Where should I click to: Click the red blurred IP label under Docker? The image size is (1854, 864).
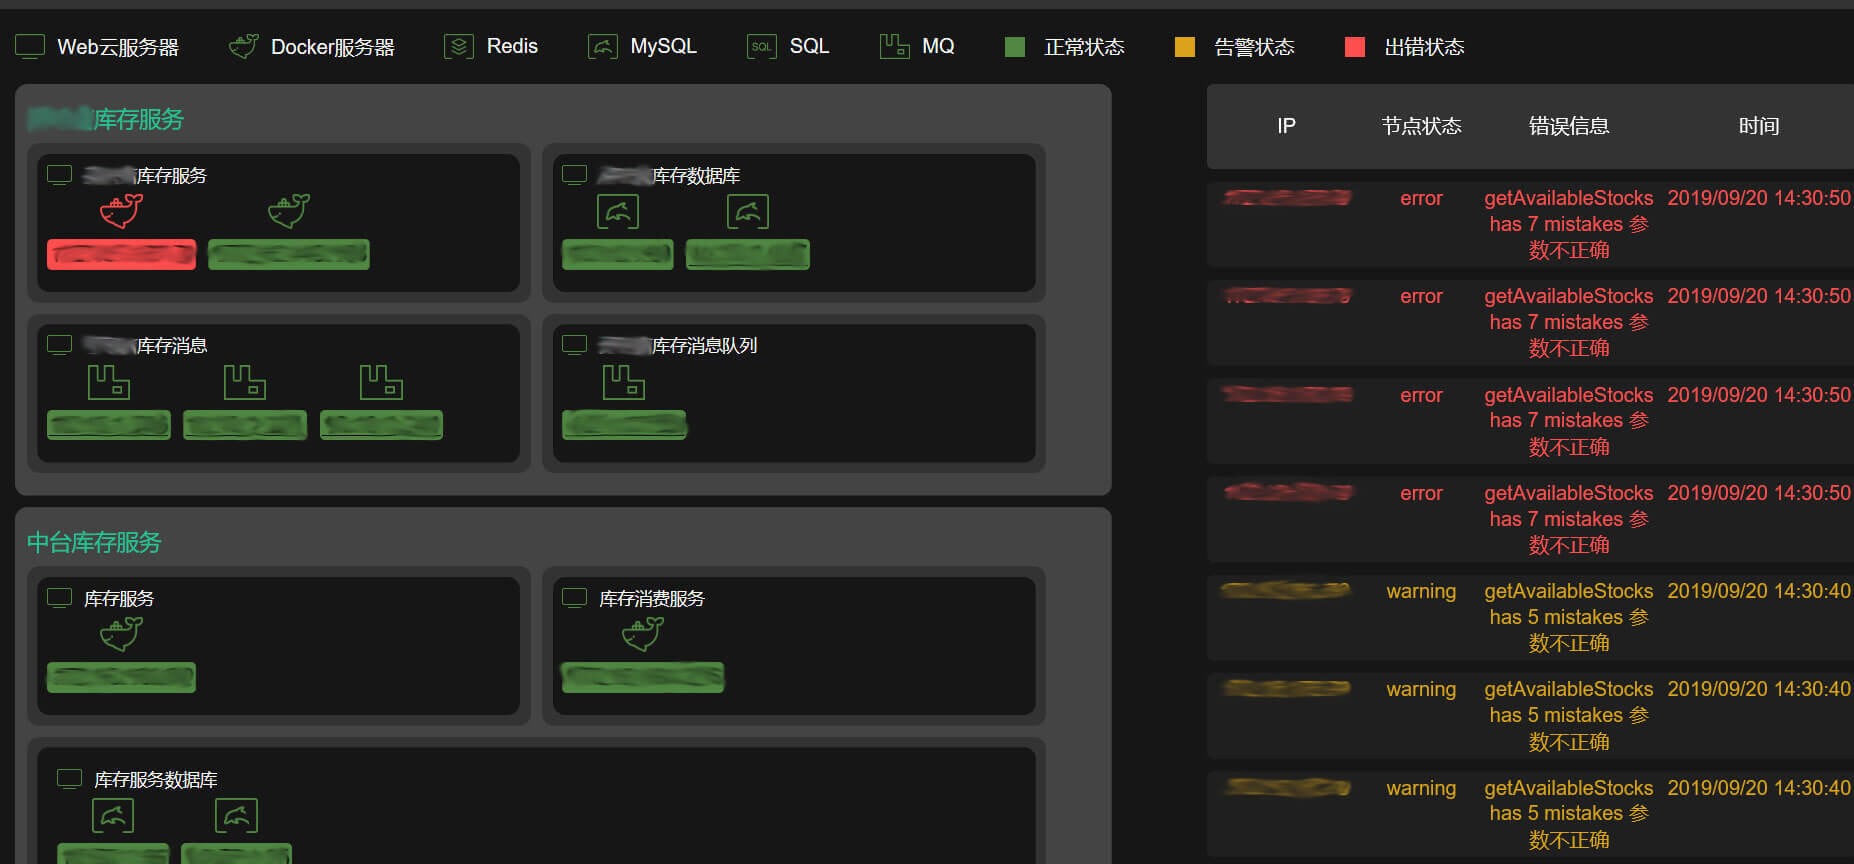click(x=121, y=255)
